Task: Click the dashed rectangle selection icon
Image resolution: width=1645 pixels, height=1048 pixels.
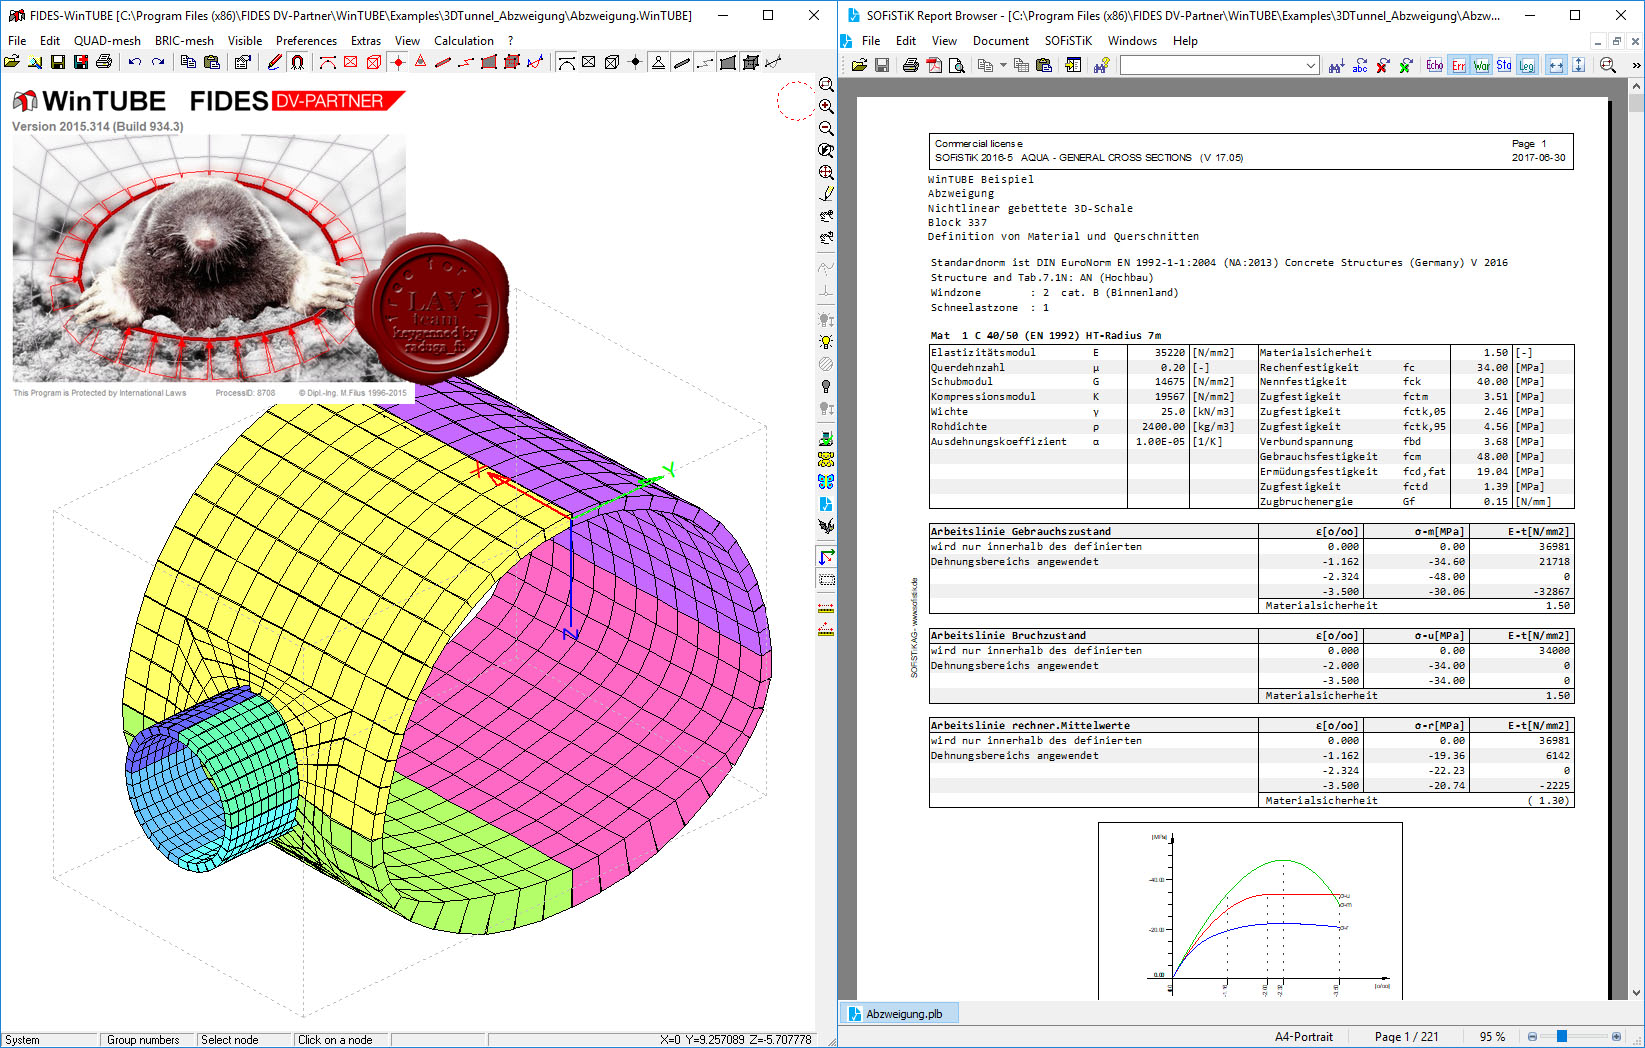Action: (x=826, y=580)
